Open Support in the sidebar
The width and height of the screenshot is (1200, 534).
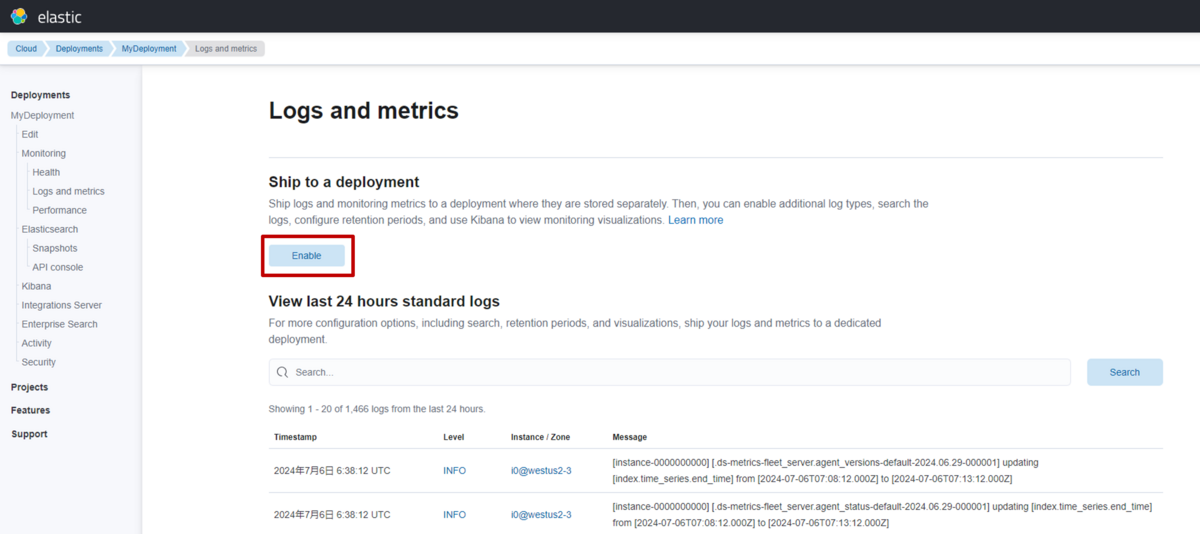(30, 434)
